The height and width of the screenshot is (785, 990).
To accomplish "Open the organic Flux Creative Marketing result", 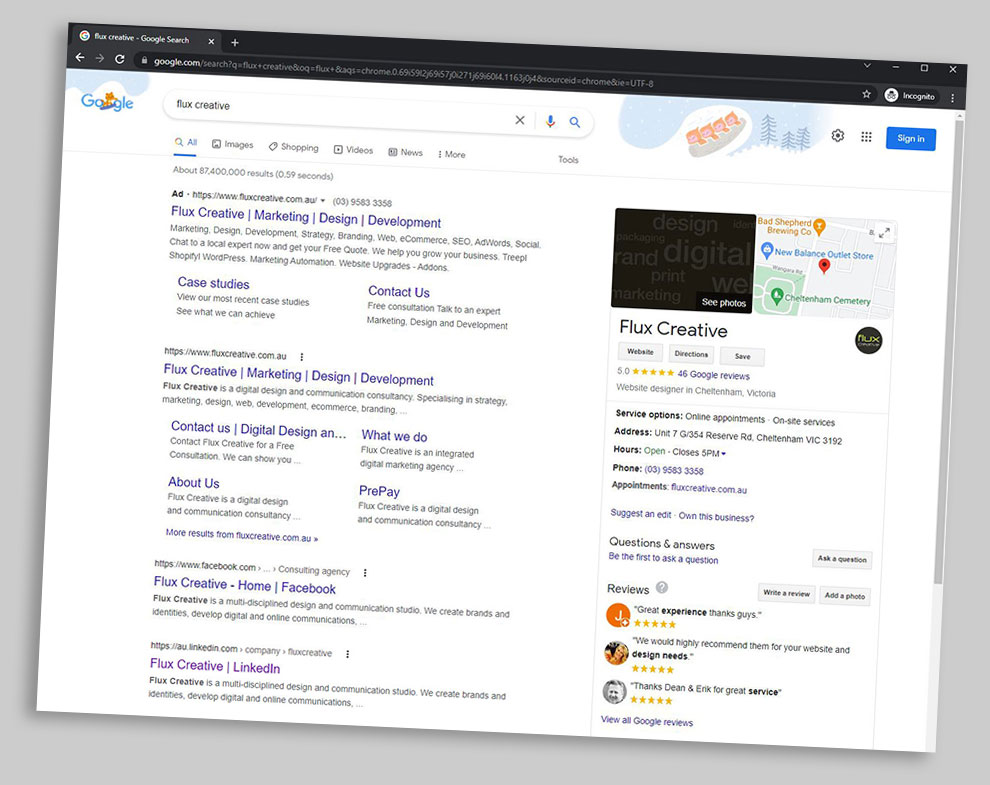I will pos(299,375).
